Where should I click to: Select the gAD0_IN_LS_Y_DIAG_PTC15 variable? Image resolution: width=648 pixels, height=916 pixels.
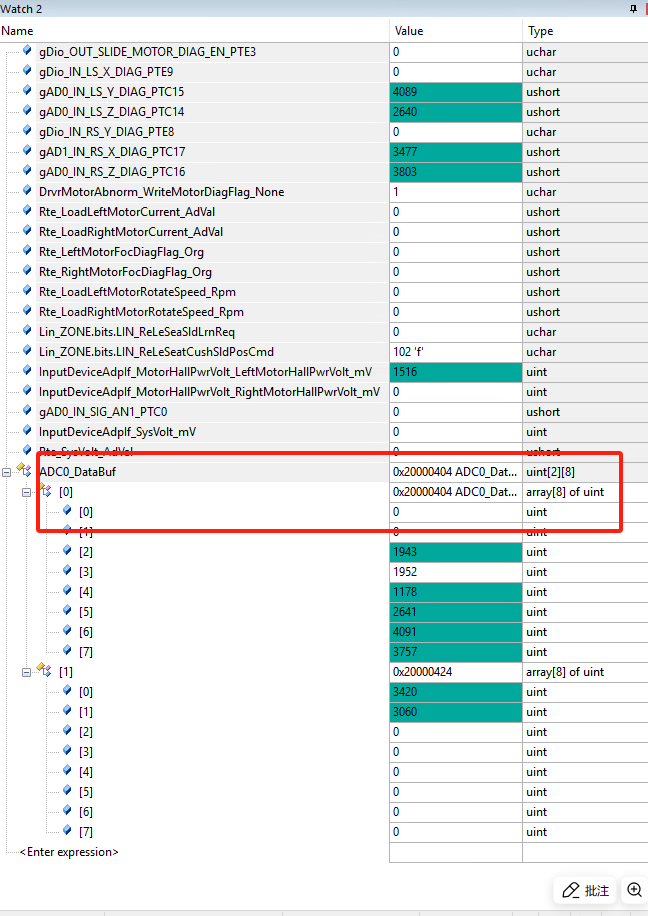click(112, 92)
